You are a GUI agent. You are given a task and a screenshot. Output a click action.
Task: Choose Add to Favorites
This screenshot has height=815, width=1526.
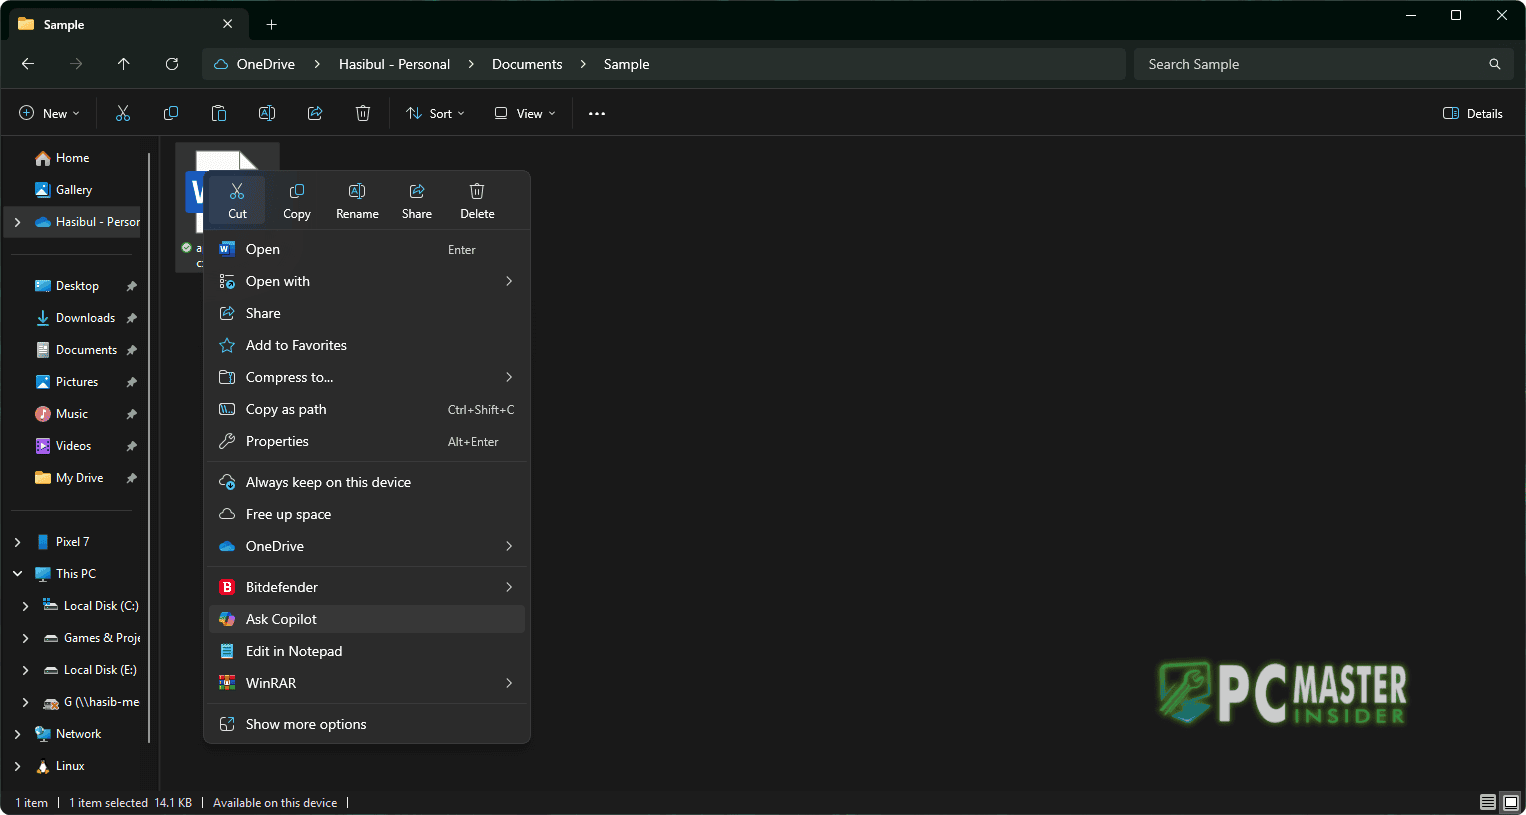[x=367, y=345]
